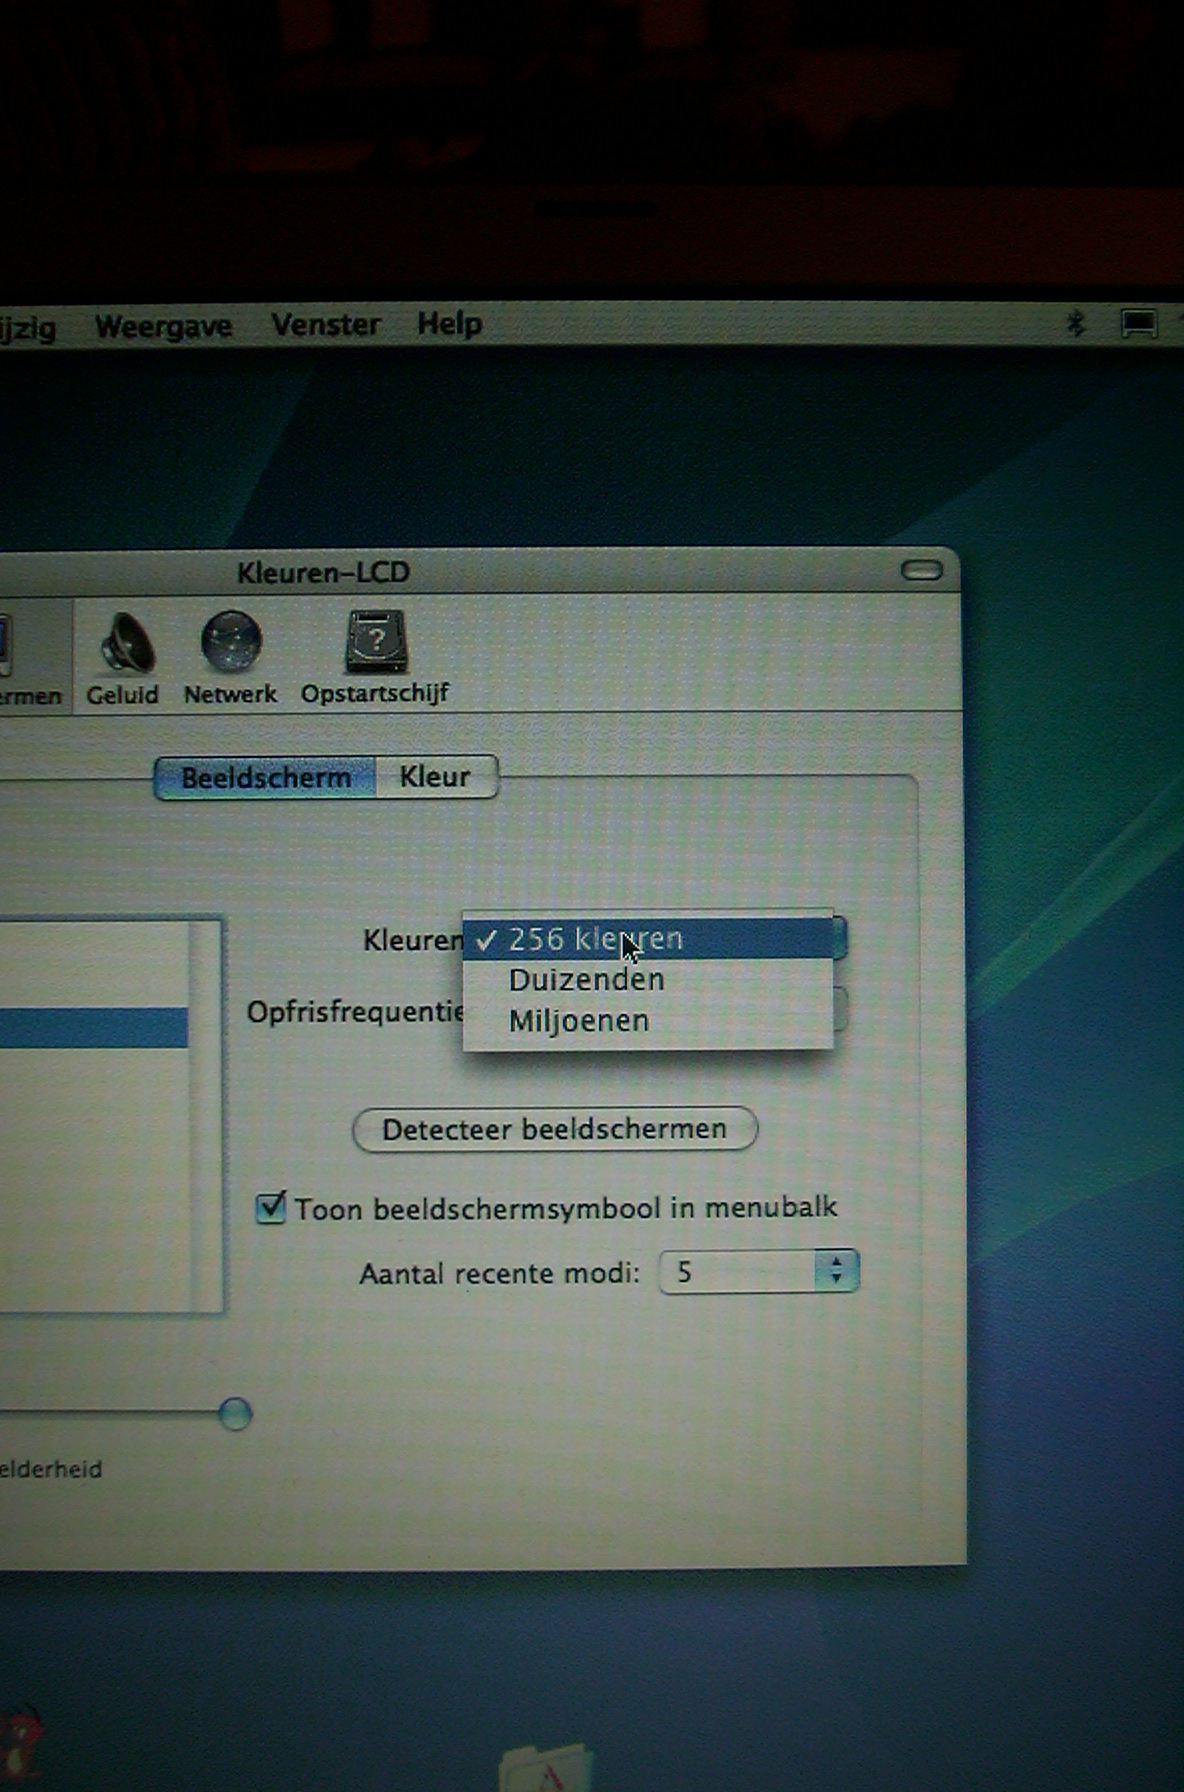Select the Beeldscherm tab
The width and height of the screenshot is (1184, 1792).
[x=266, y=778]
